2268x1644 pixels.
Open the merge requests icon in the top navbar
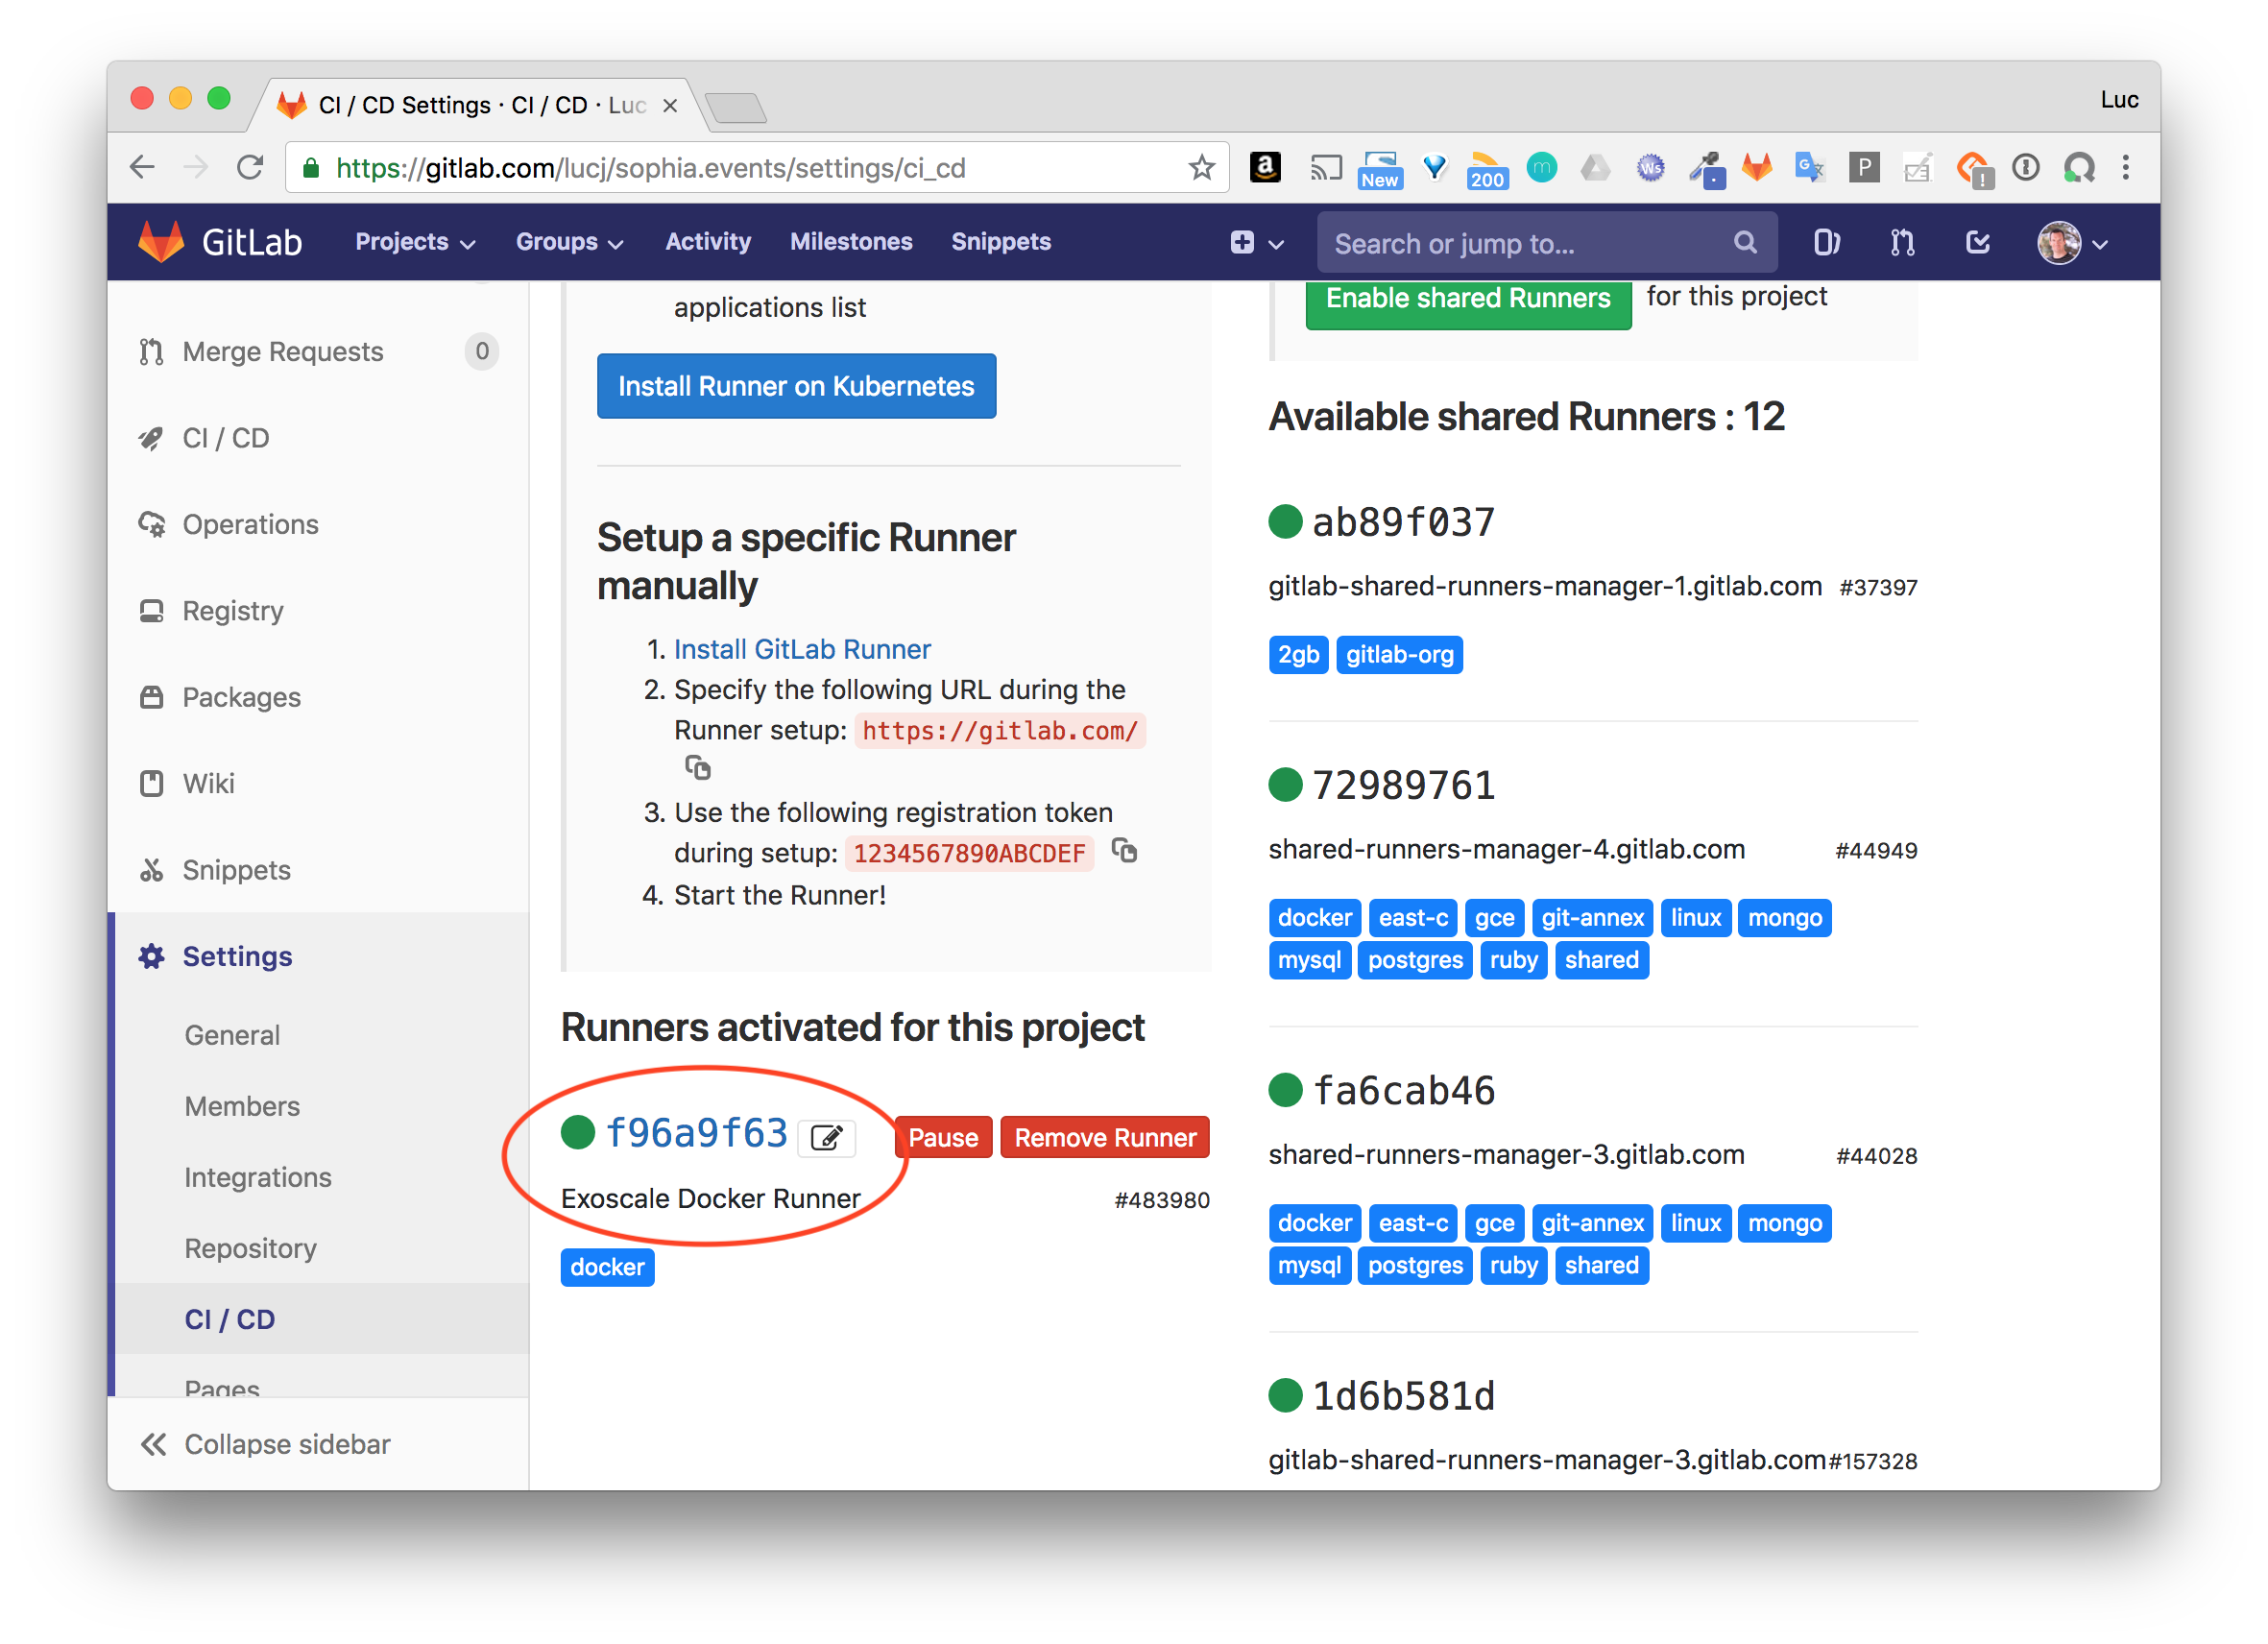coord(1902,242)
